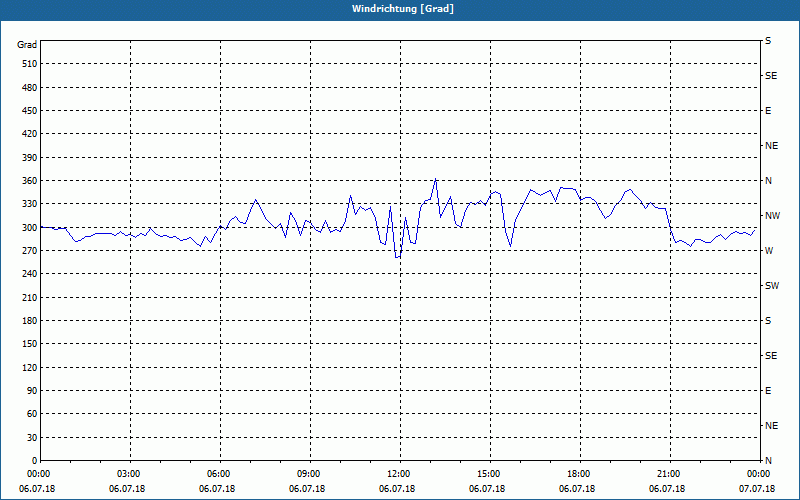Click the 06.07.18 date under 12:00
800x500 pixels.
point(397,489)
